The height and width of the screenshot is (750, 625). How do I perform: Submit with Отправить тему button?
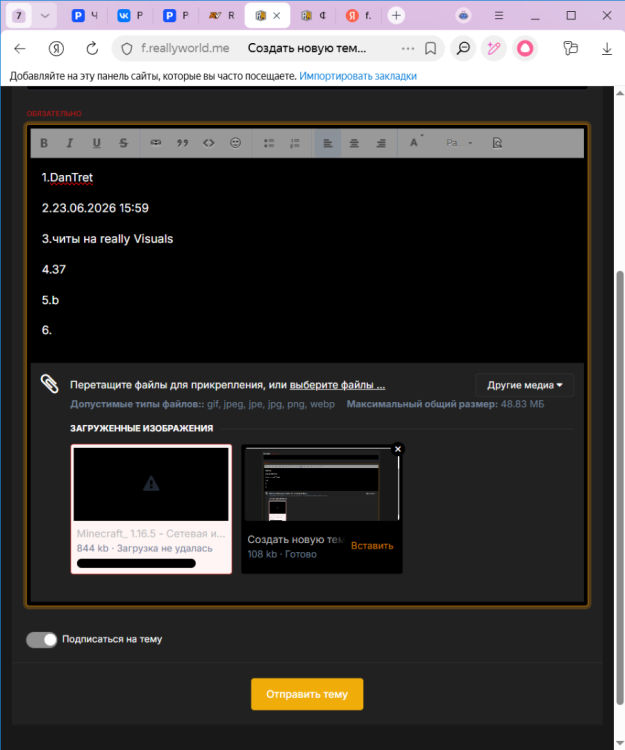click(307, 694)
